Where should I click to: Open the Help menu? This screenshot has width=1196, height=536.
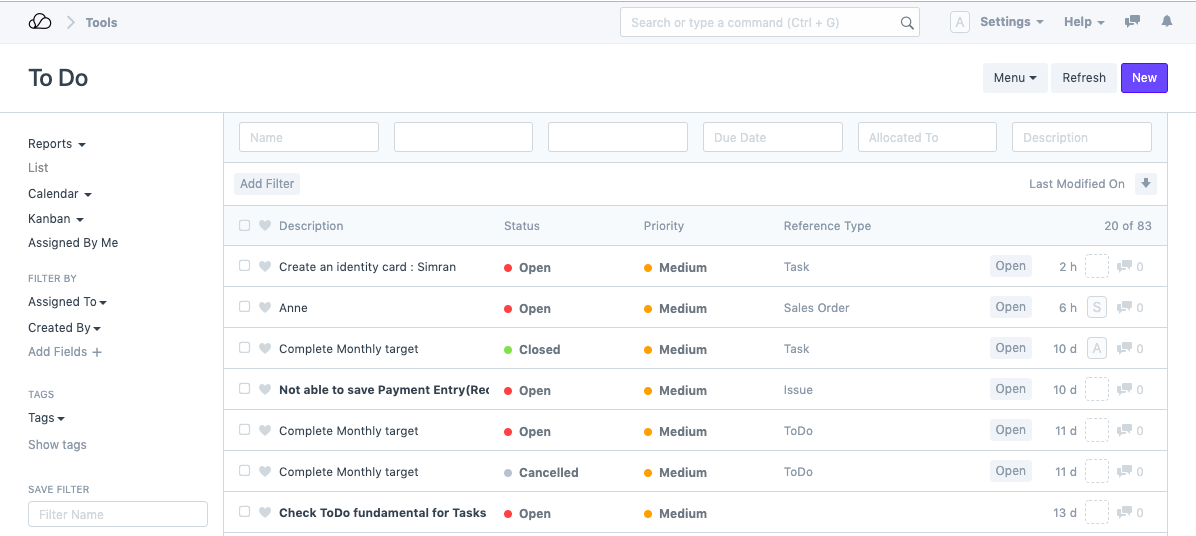tap(1084, 22)
